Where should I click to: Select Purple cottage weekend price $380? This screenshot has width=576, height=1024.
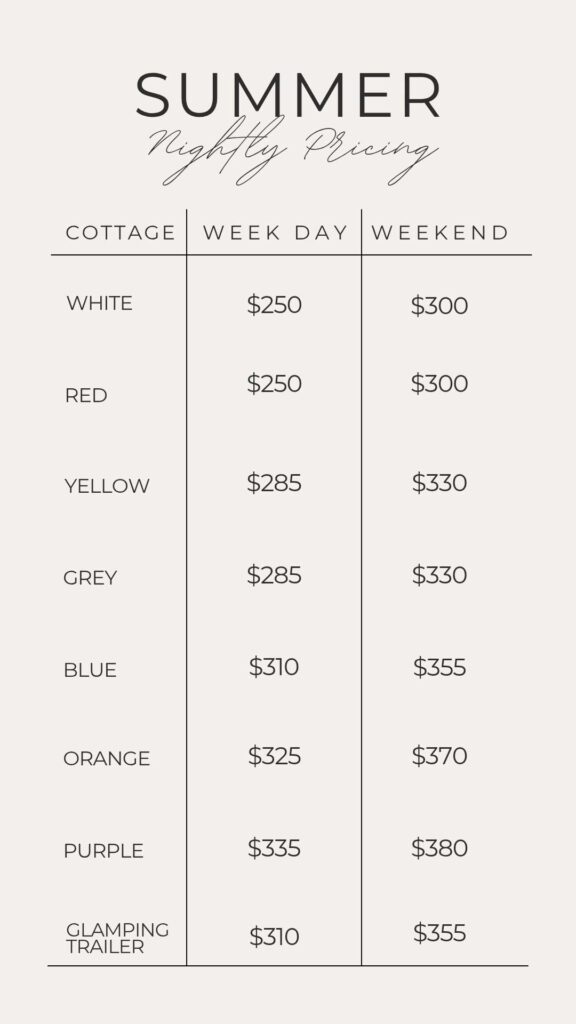440,848
